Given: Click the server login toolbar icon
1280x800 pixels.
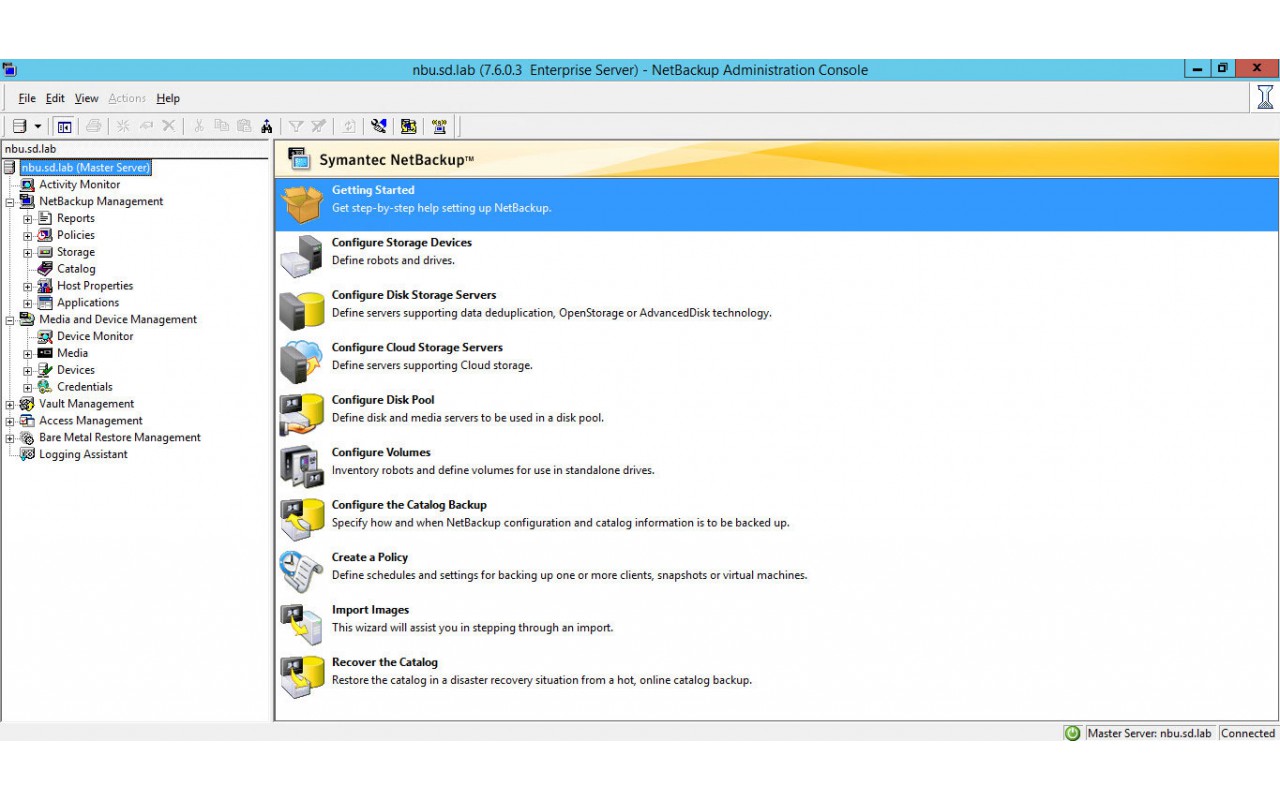Looking at the screenshot, I should tap(19, 126).
